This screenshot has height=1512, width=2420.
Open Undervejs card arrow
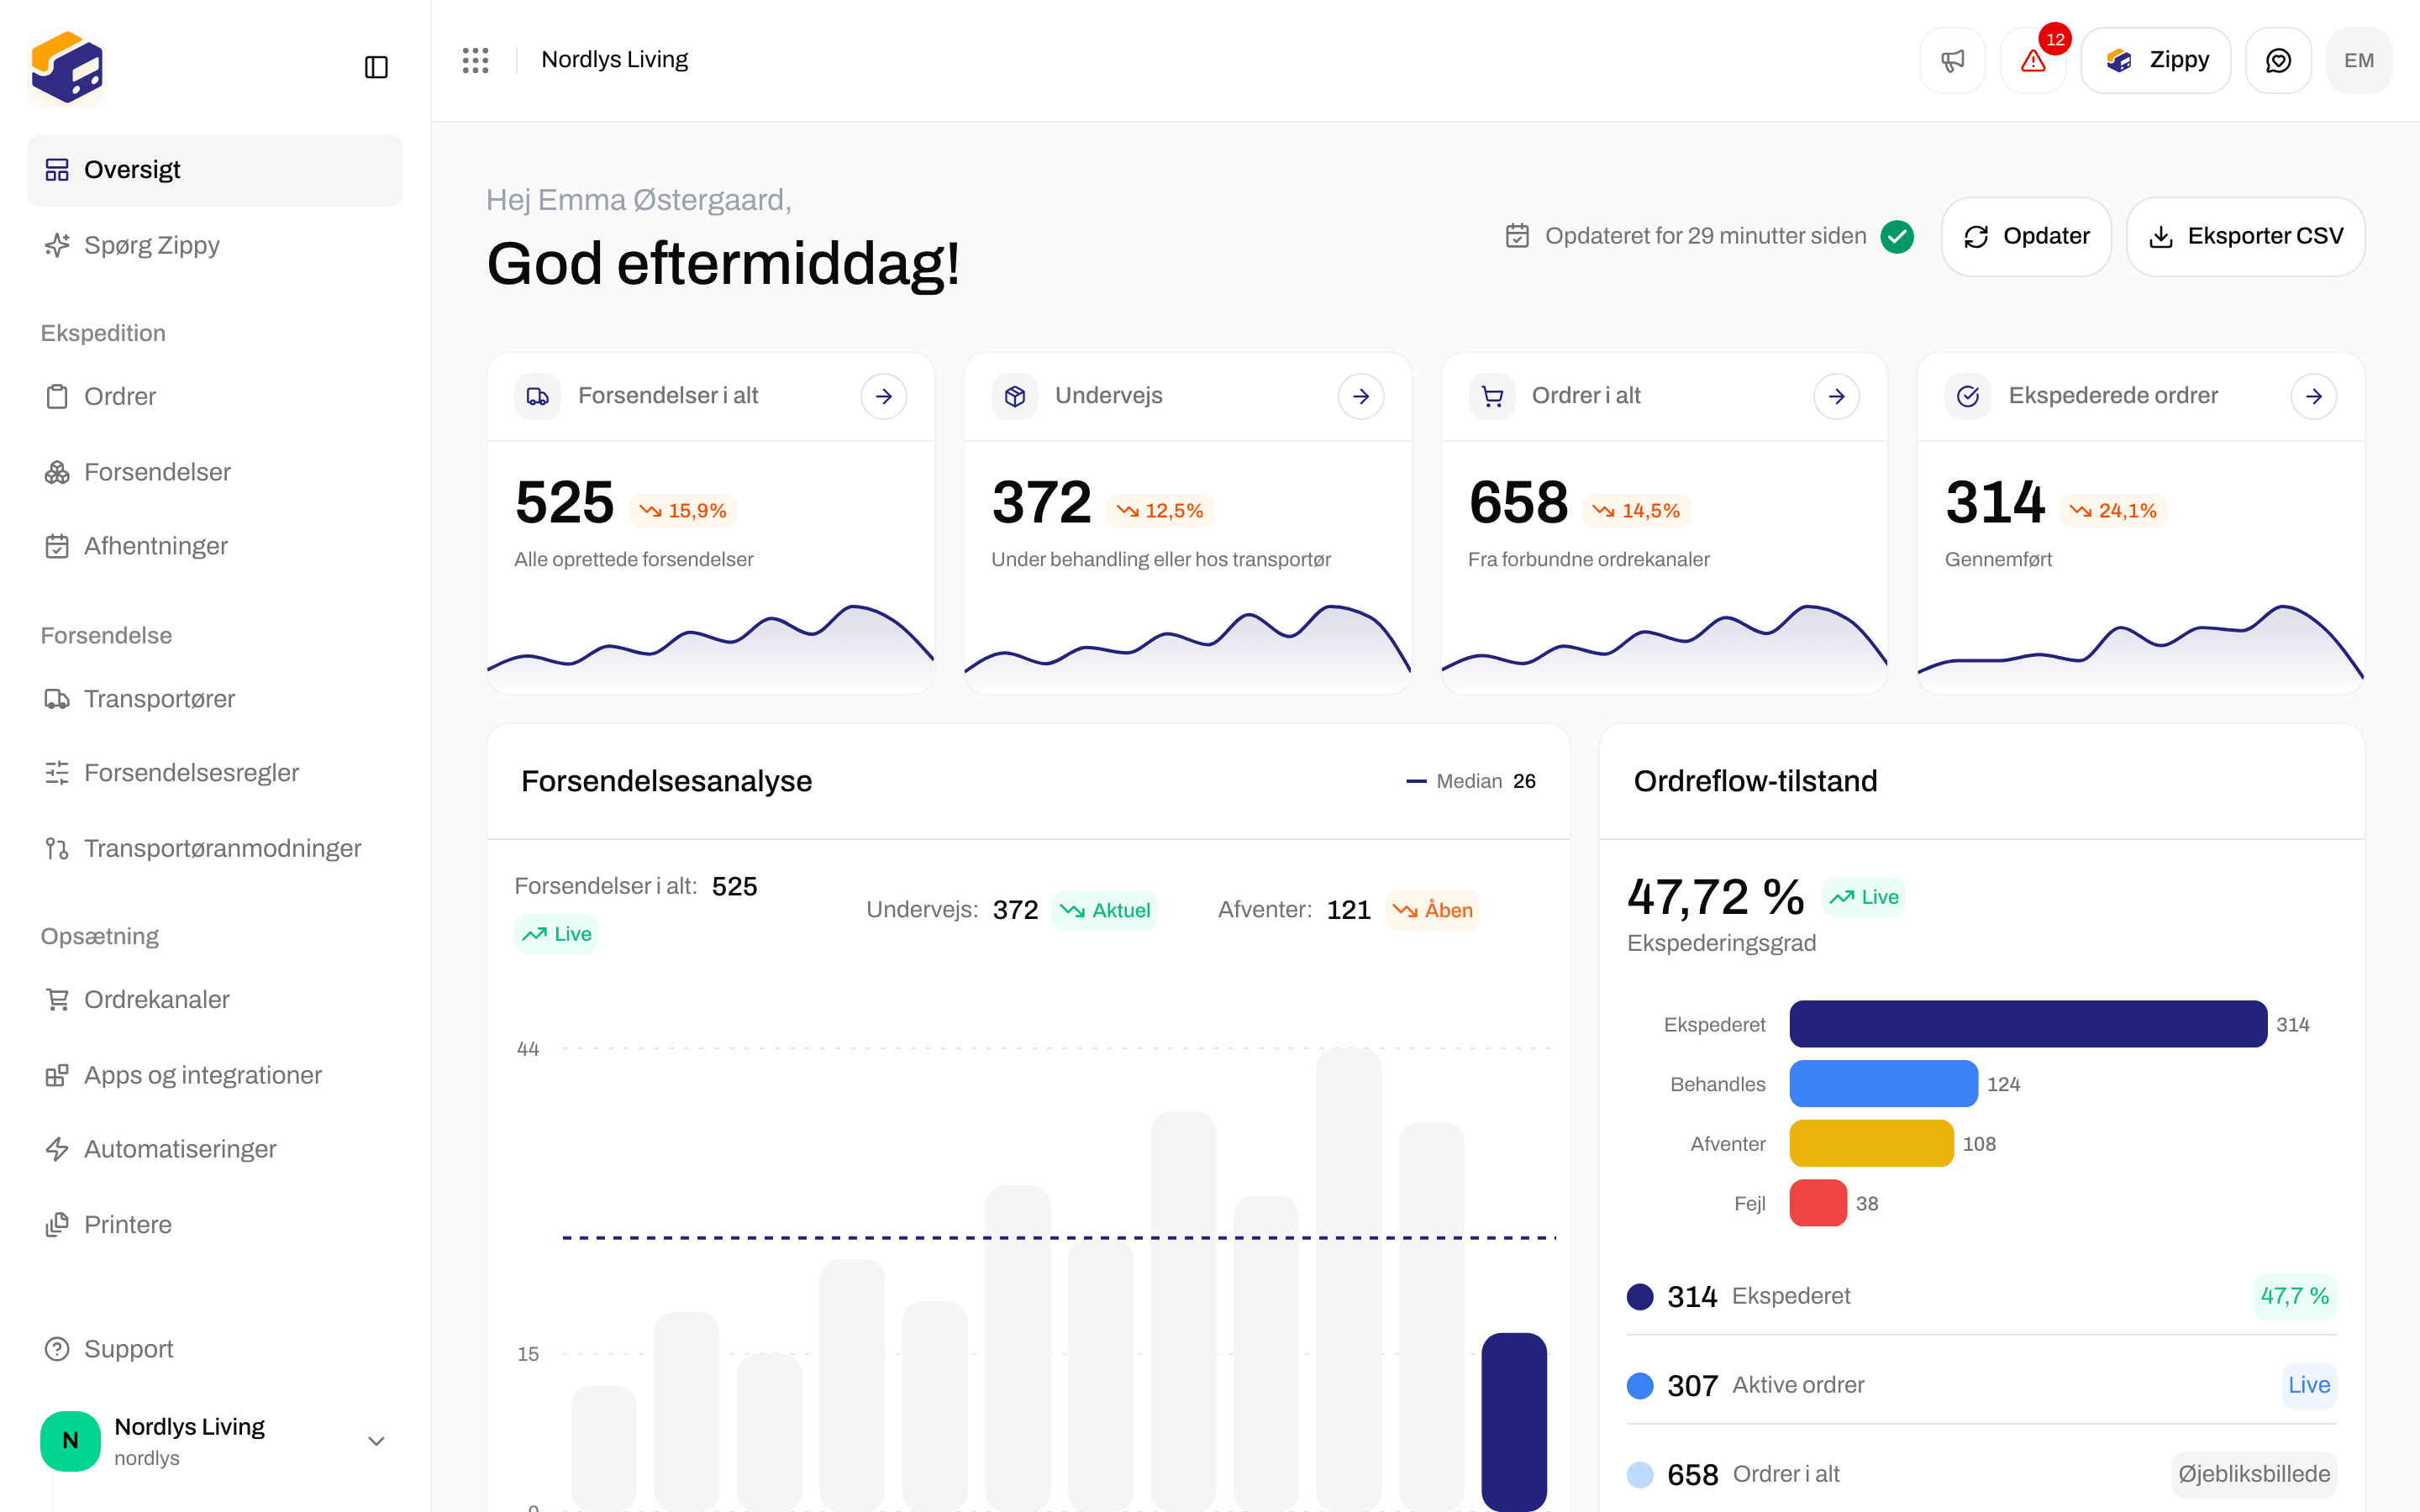pyautogui.click(x=1361, y=396)
